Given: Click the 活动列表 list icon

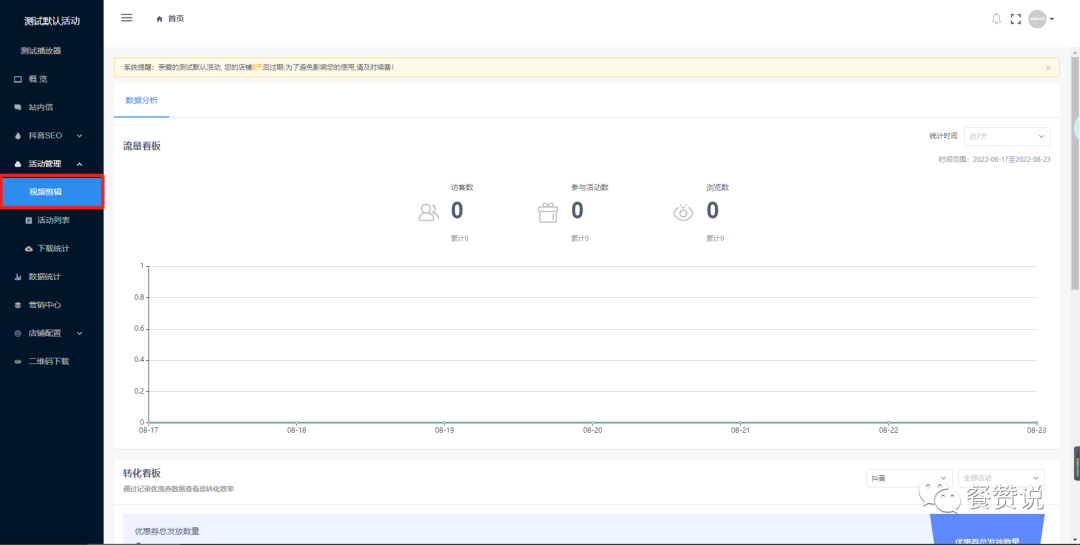Looking at the screenshot, I should [x=28, y=220].
